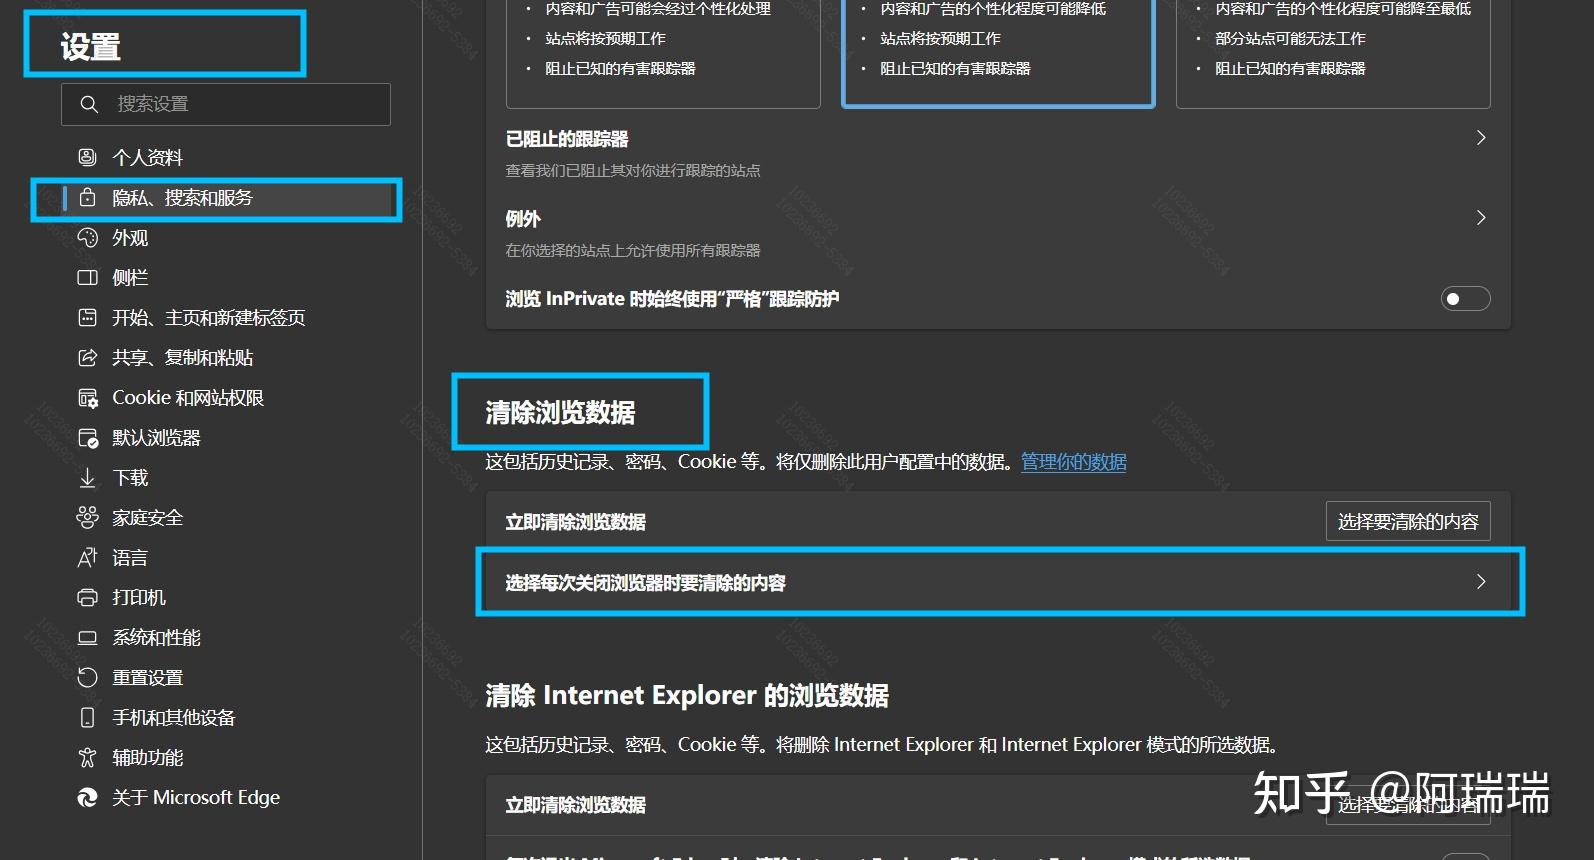Click the 手机和其他设备 phone icon
Image resolution: width=1594 pixels, height=860 pixels.
coord(88,717)
